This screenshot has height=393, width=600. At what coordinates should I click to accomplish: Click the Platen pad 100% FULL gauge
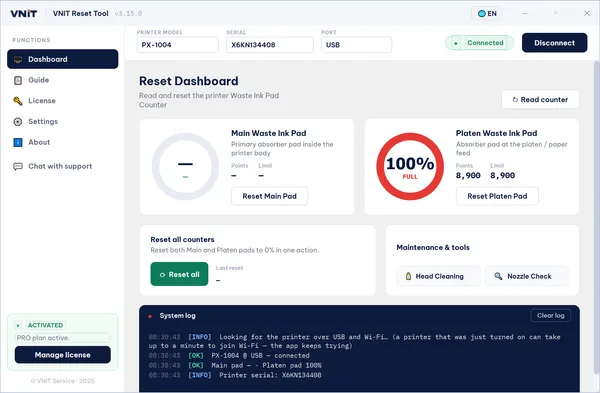tap(410, 166)
